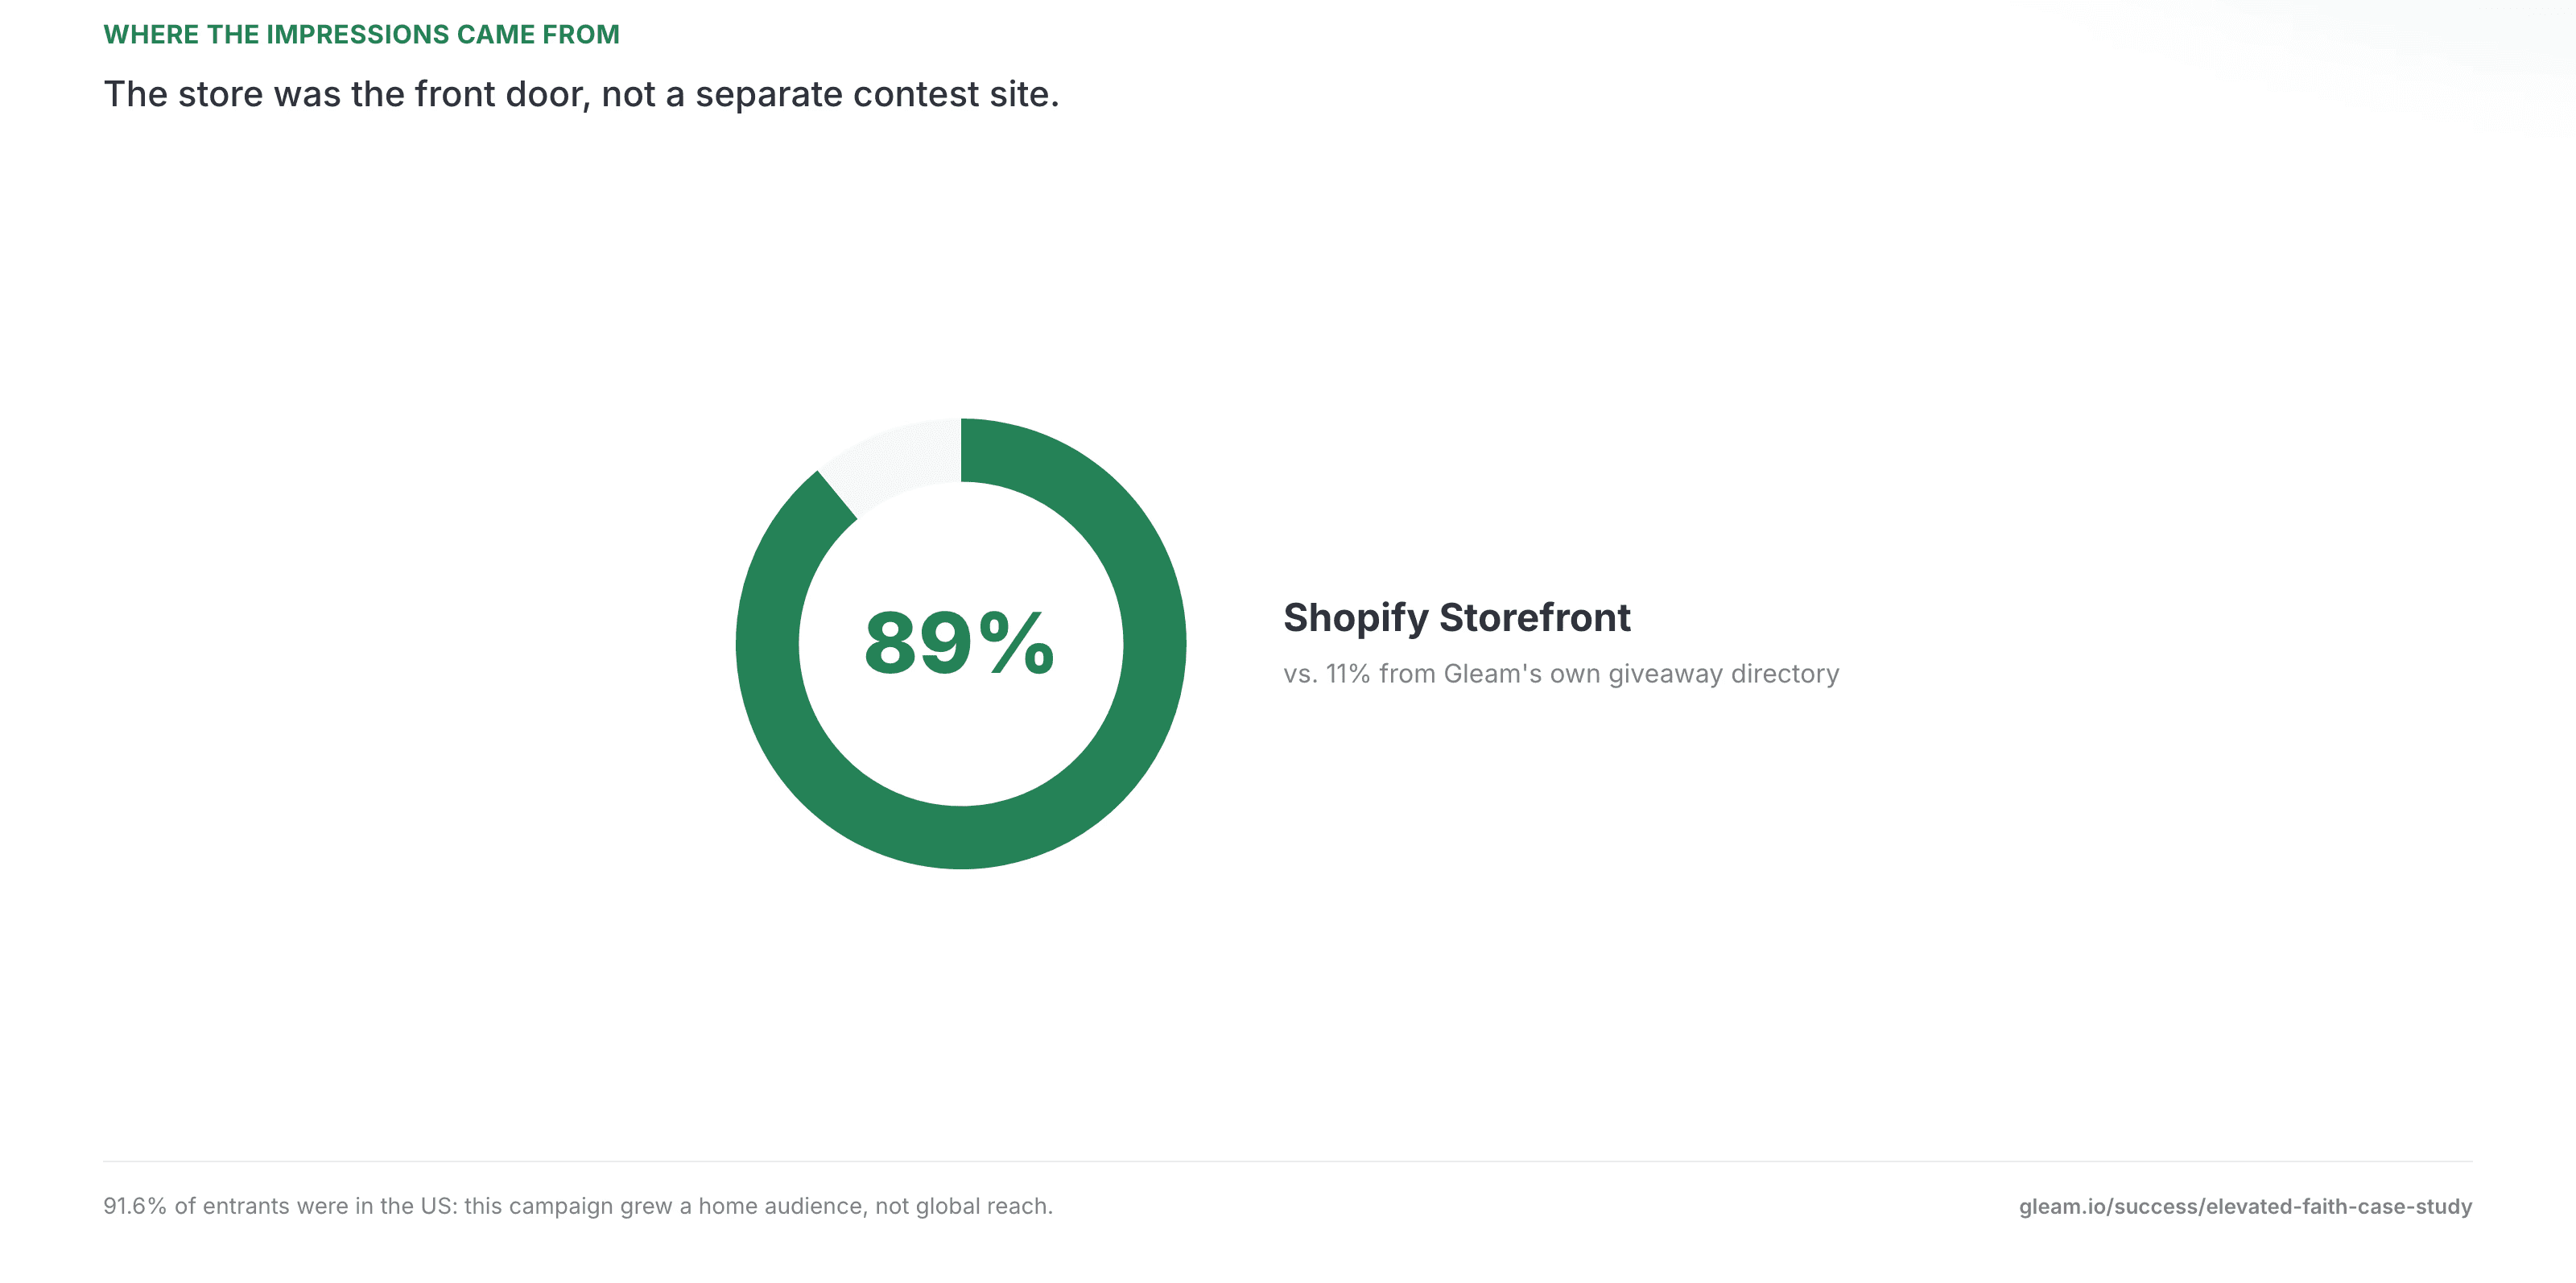The height and width of the screenshot is (1283, 2576).
Task: Click the caption about Gleam's giveaway directory
Action: (x=1561, y=674)
